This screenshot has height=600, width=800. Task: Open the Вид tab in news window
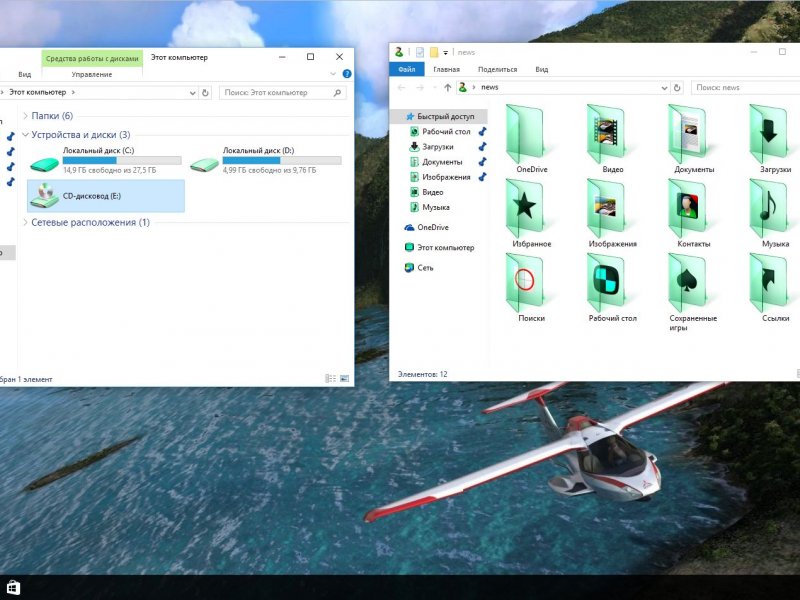pos(542,69)
